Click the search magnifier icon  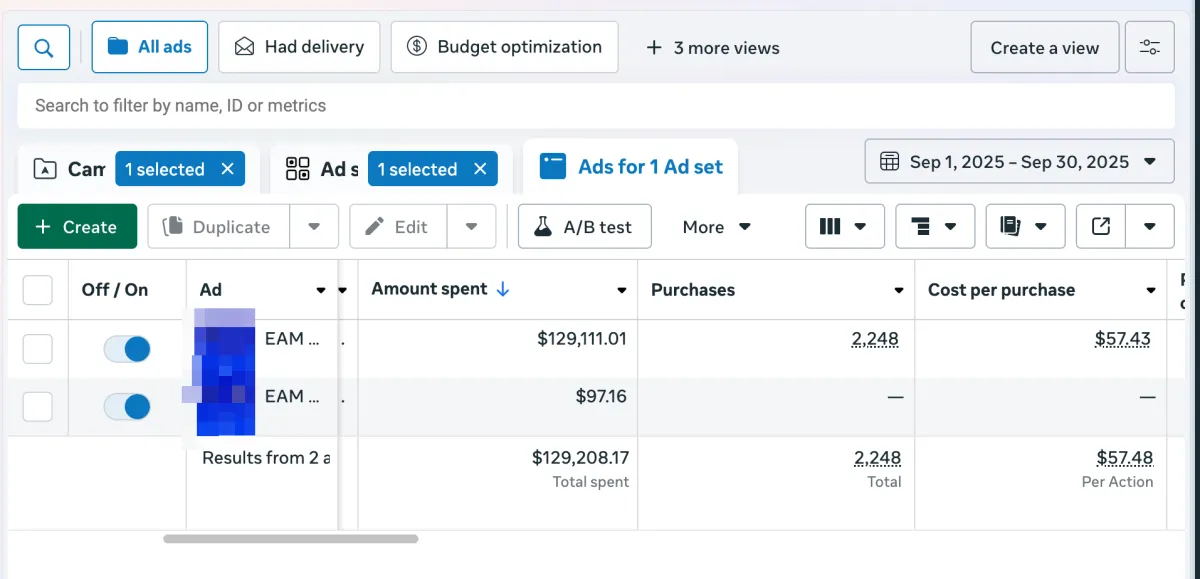coord(44,47)
